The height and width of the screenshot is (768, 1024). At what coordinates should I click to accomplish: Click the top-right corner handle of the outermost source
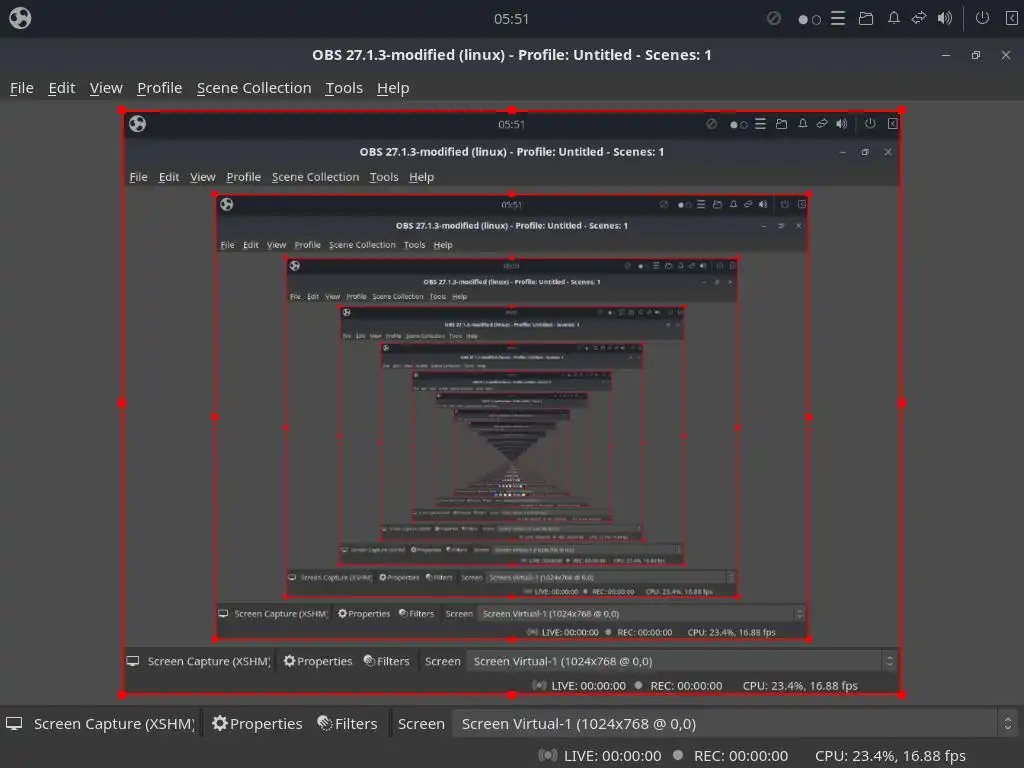pyautogui.click(x=902, y=110)
